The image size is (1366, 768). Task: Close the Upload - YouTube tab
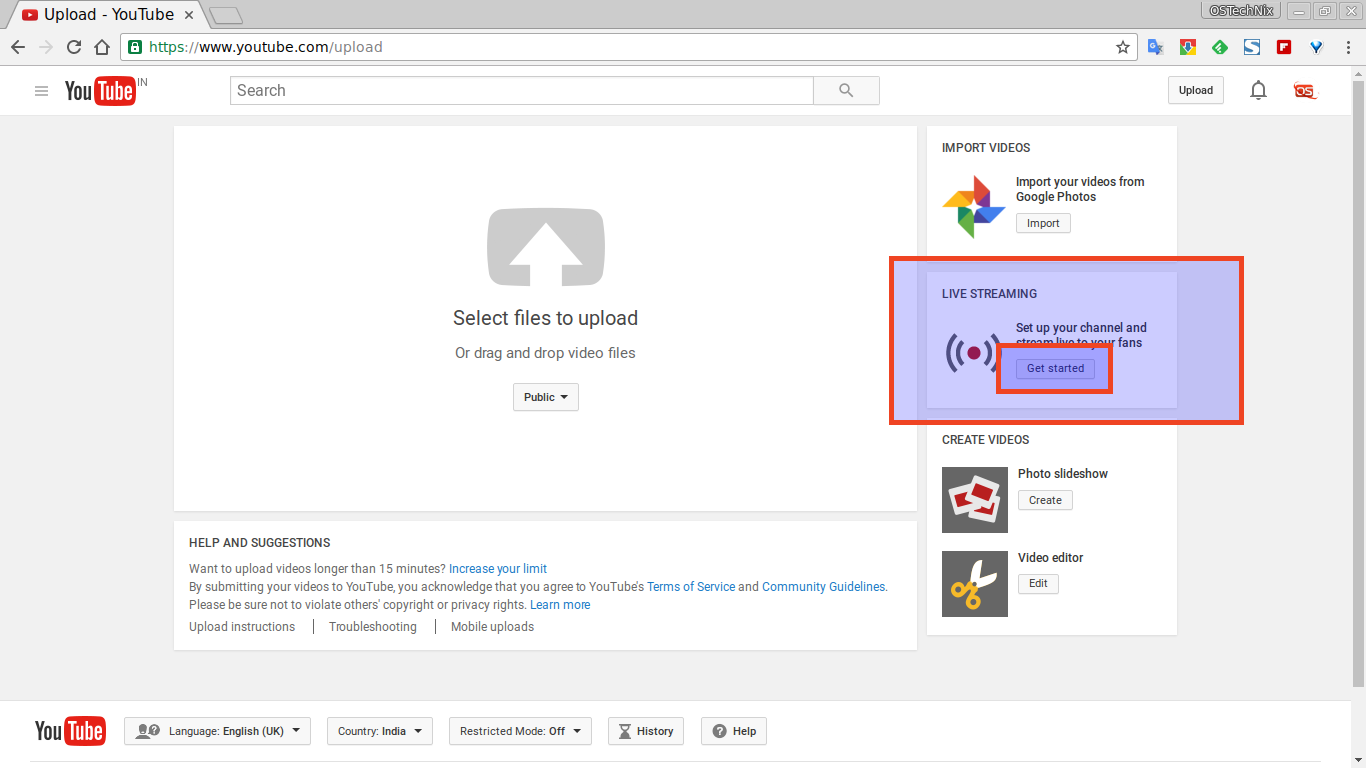pos(189,15)
